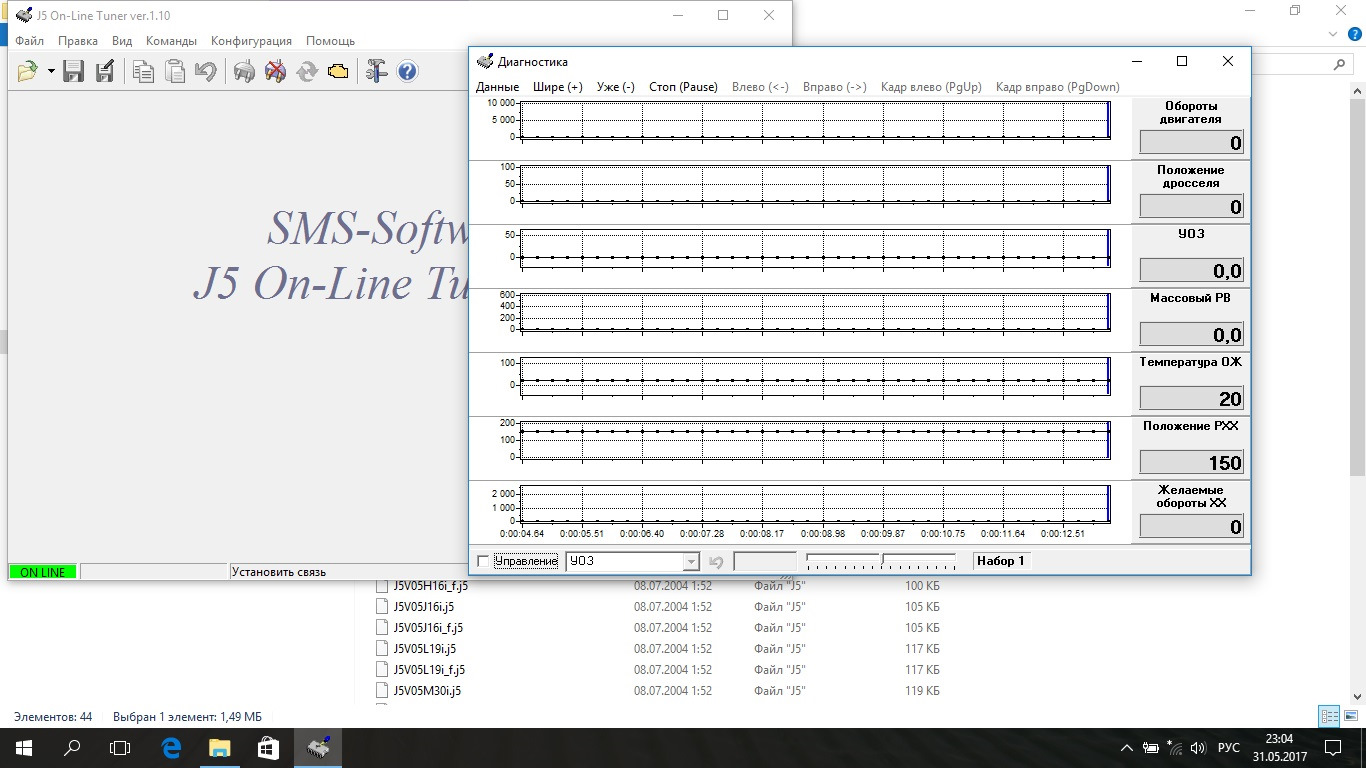Click the Установить связь status text

click(x=279, y=572)
